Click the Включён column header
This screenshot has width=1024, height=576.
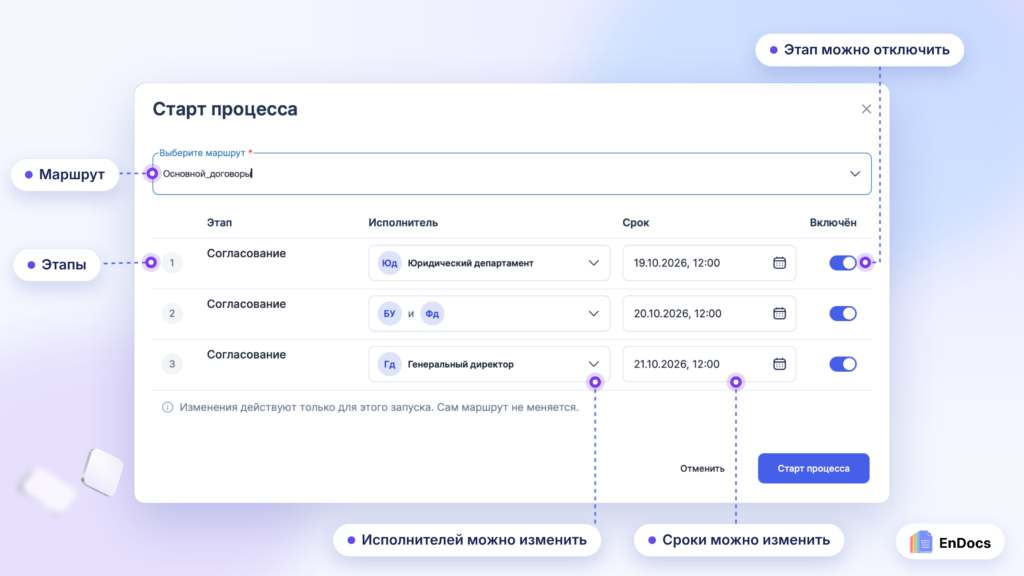tap(833, 223)
